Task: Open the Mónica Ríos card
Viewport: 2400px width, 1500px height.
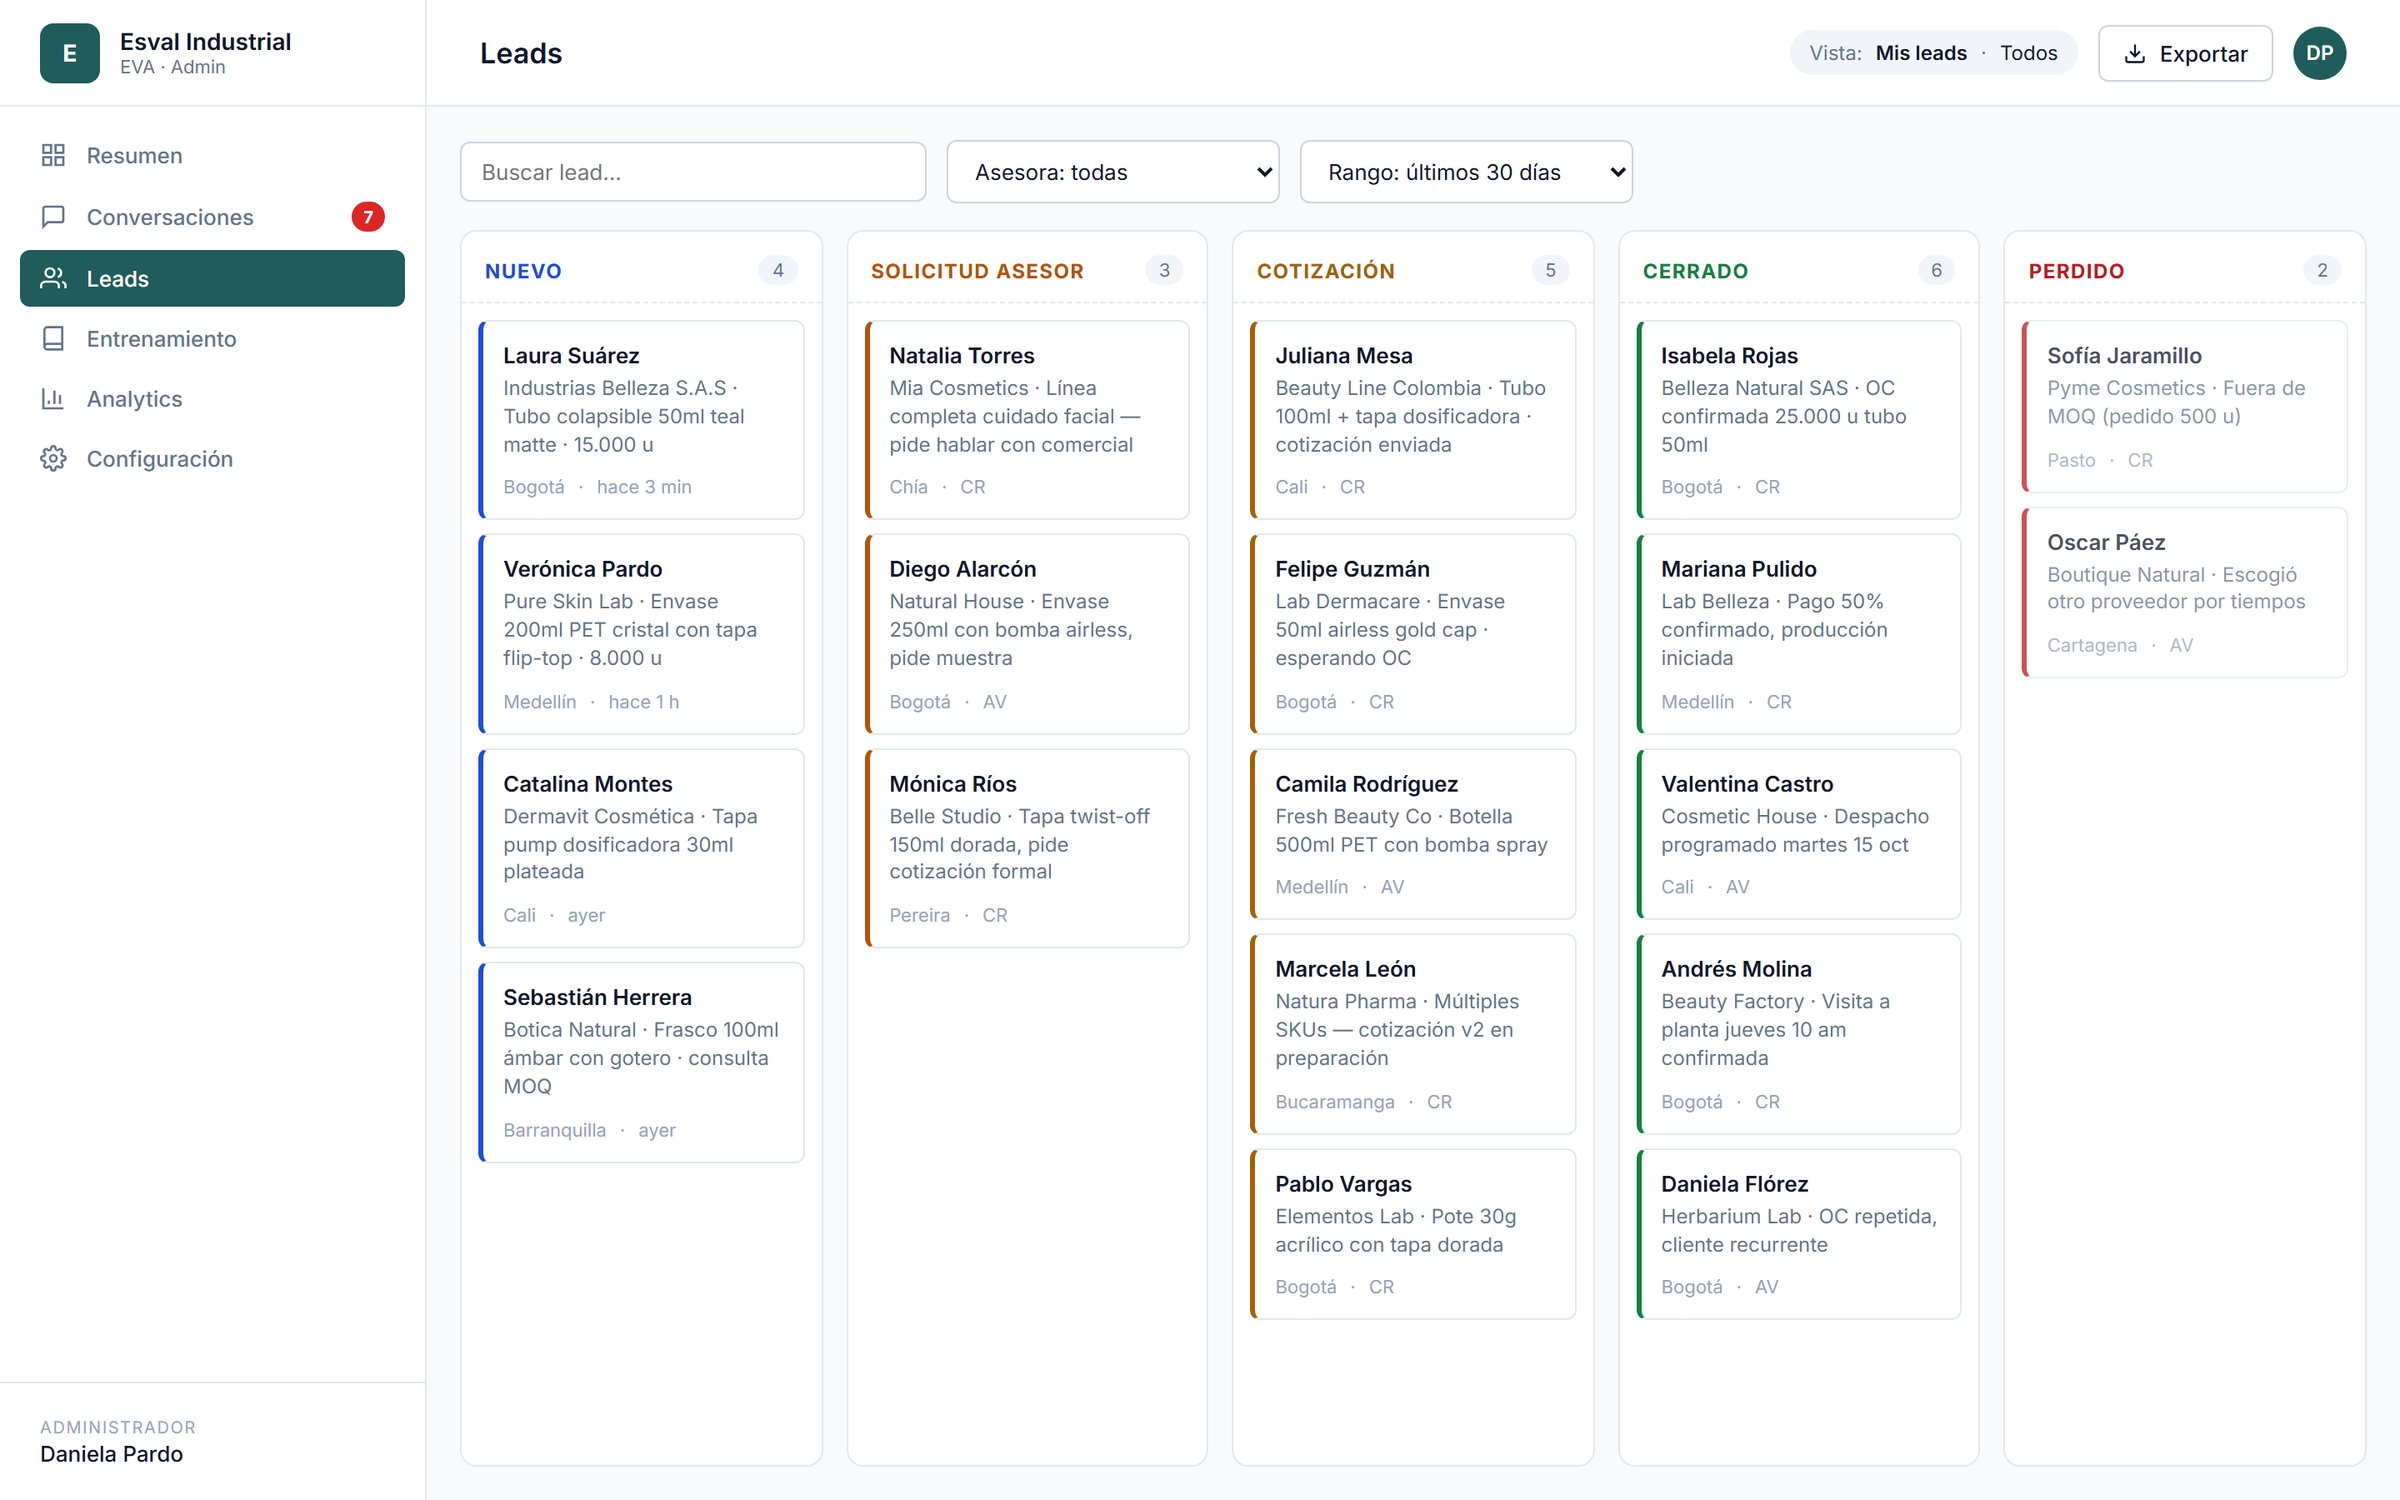Action: [1027, 847]
